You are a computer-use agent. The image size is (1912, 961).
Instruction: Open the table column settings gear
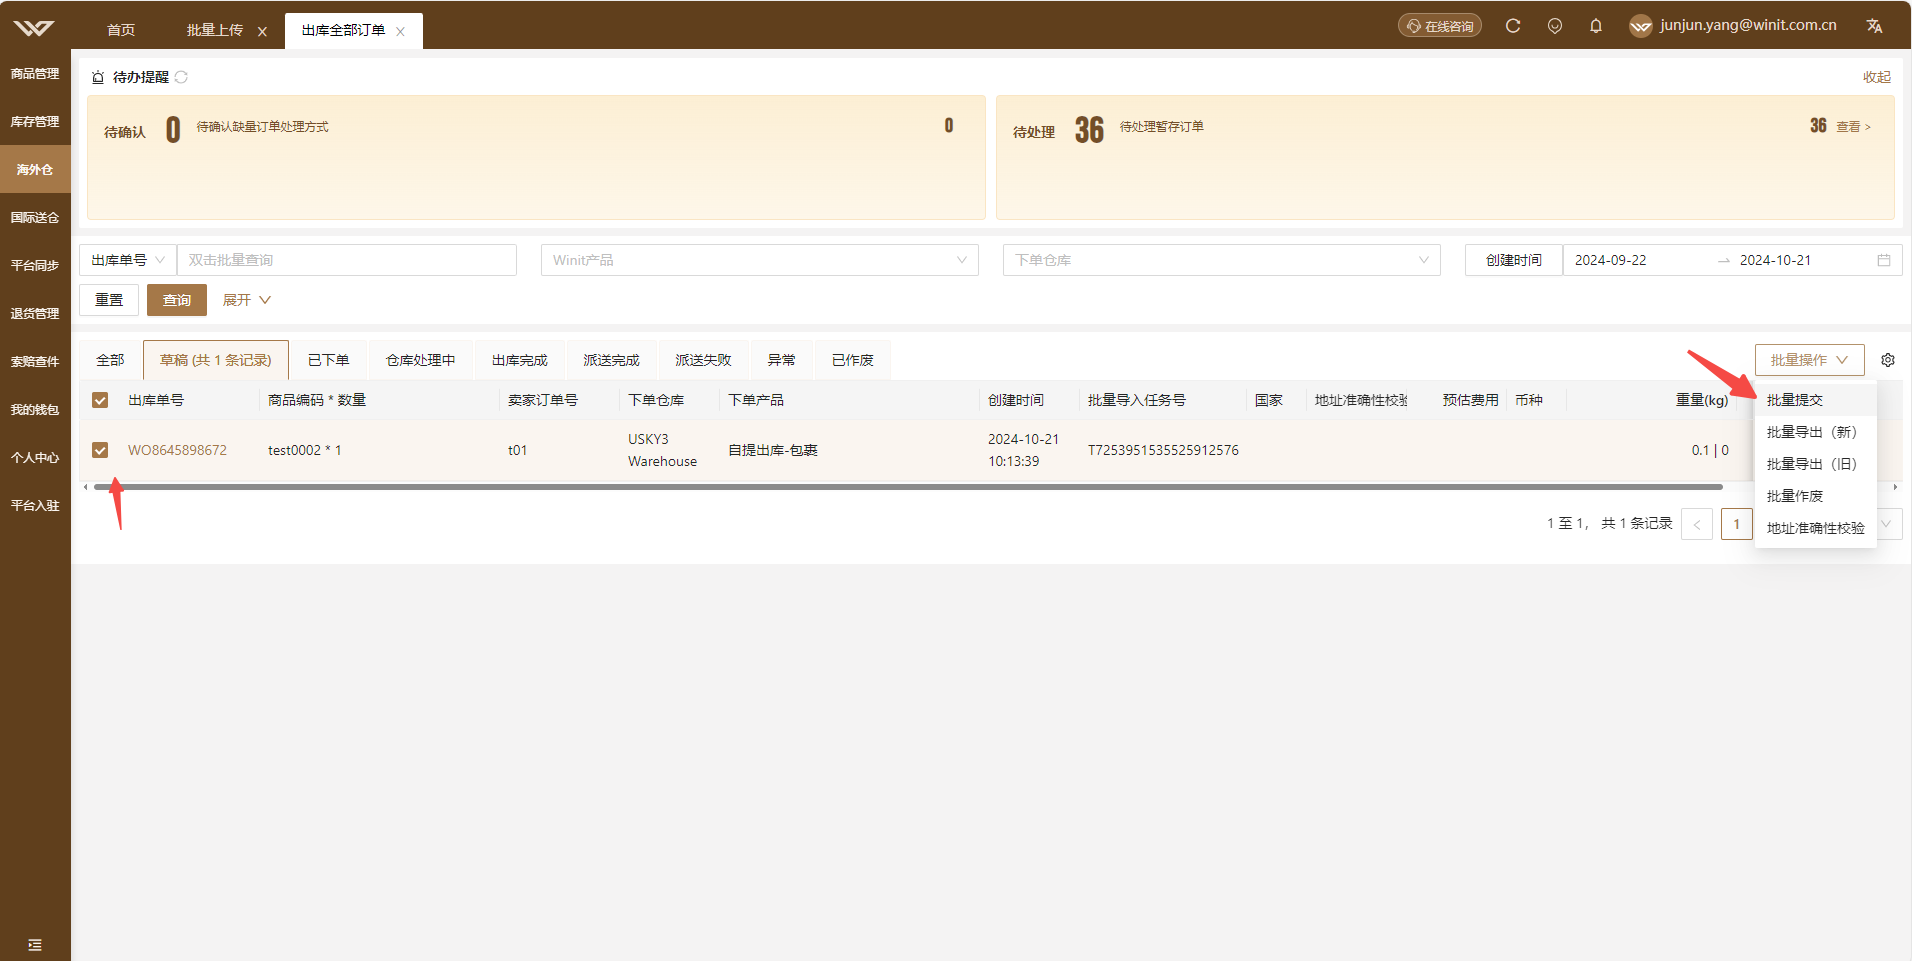pyautogui.click(x=1888, y=360)
